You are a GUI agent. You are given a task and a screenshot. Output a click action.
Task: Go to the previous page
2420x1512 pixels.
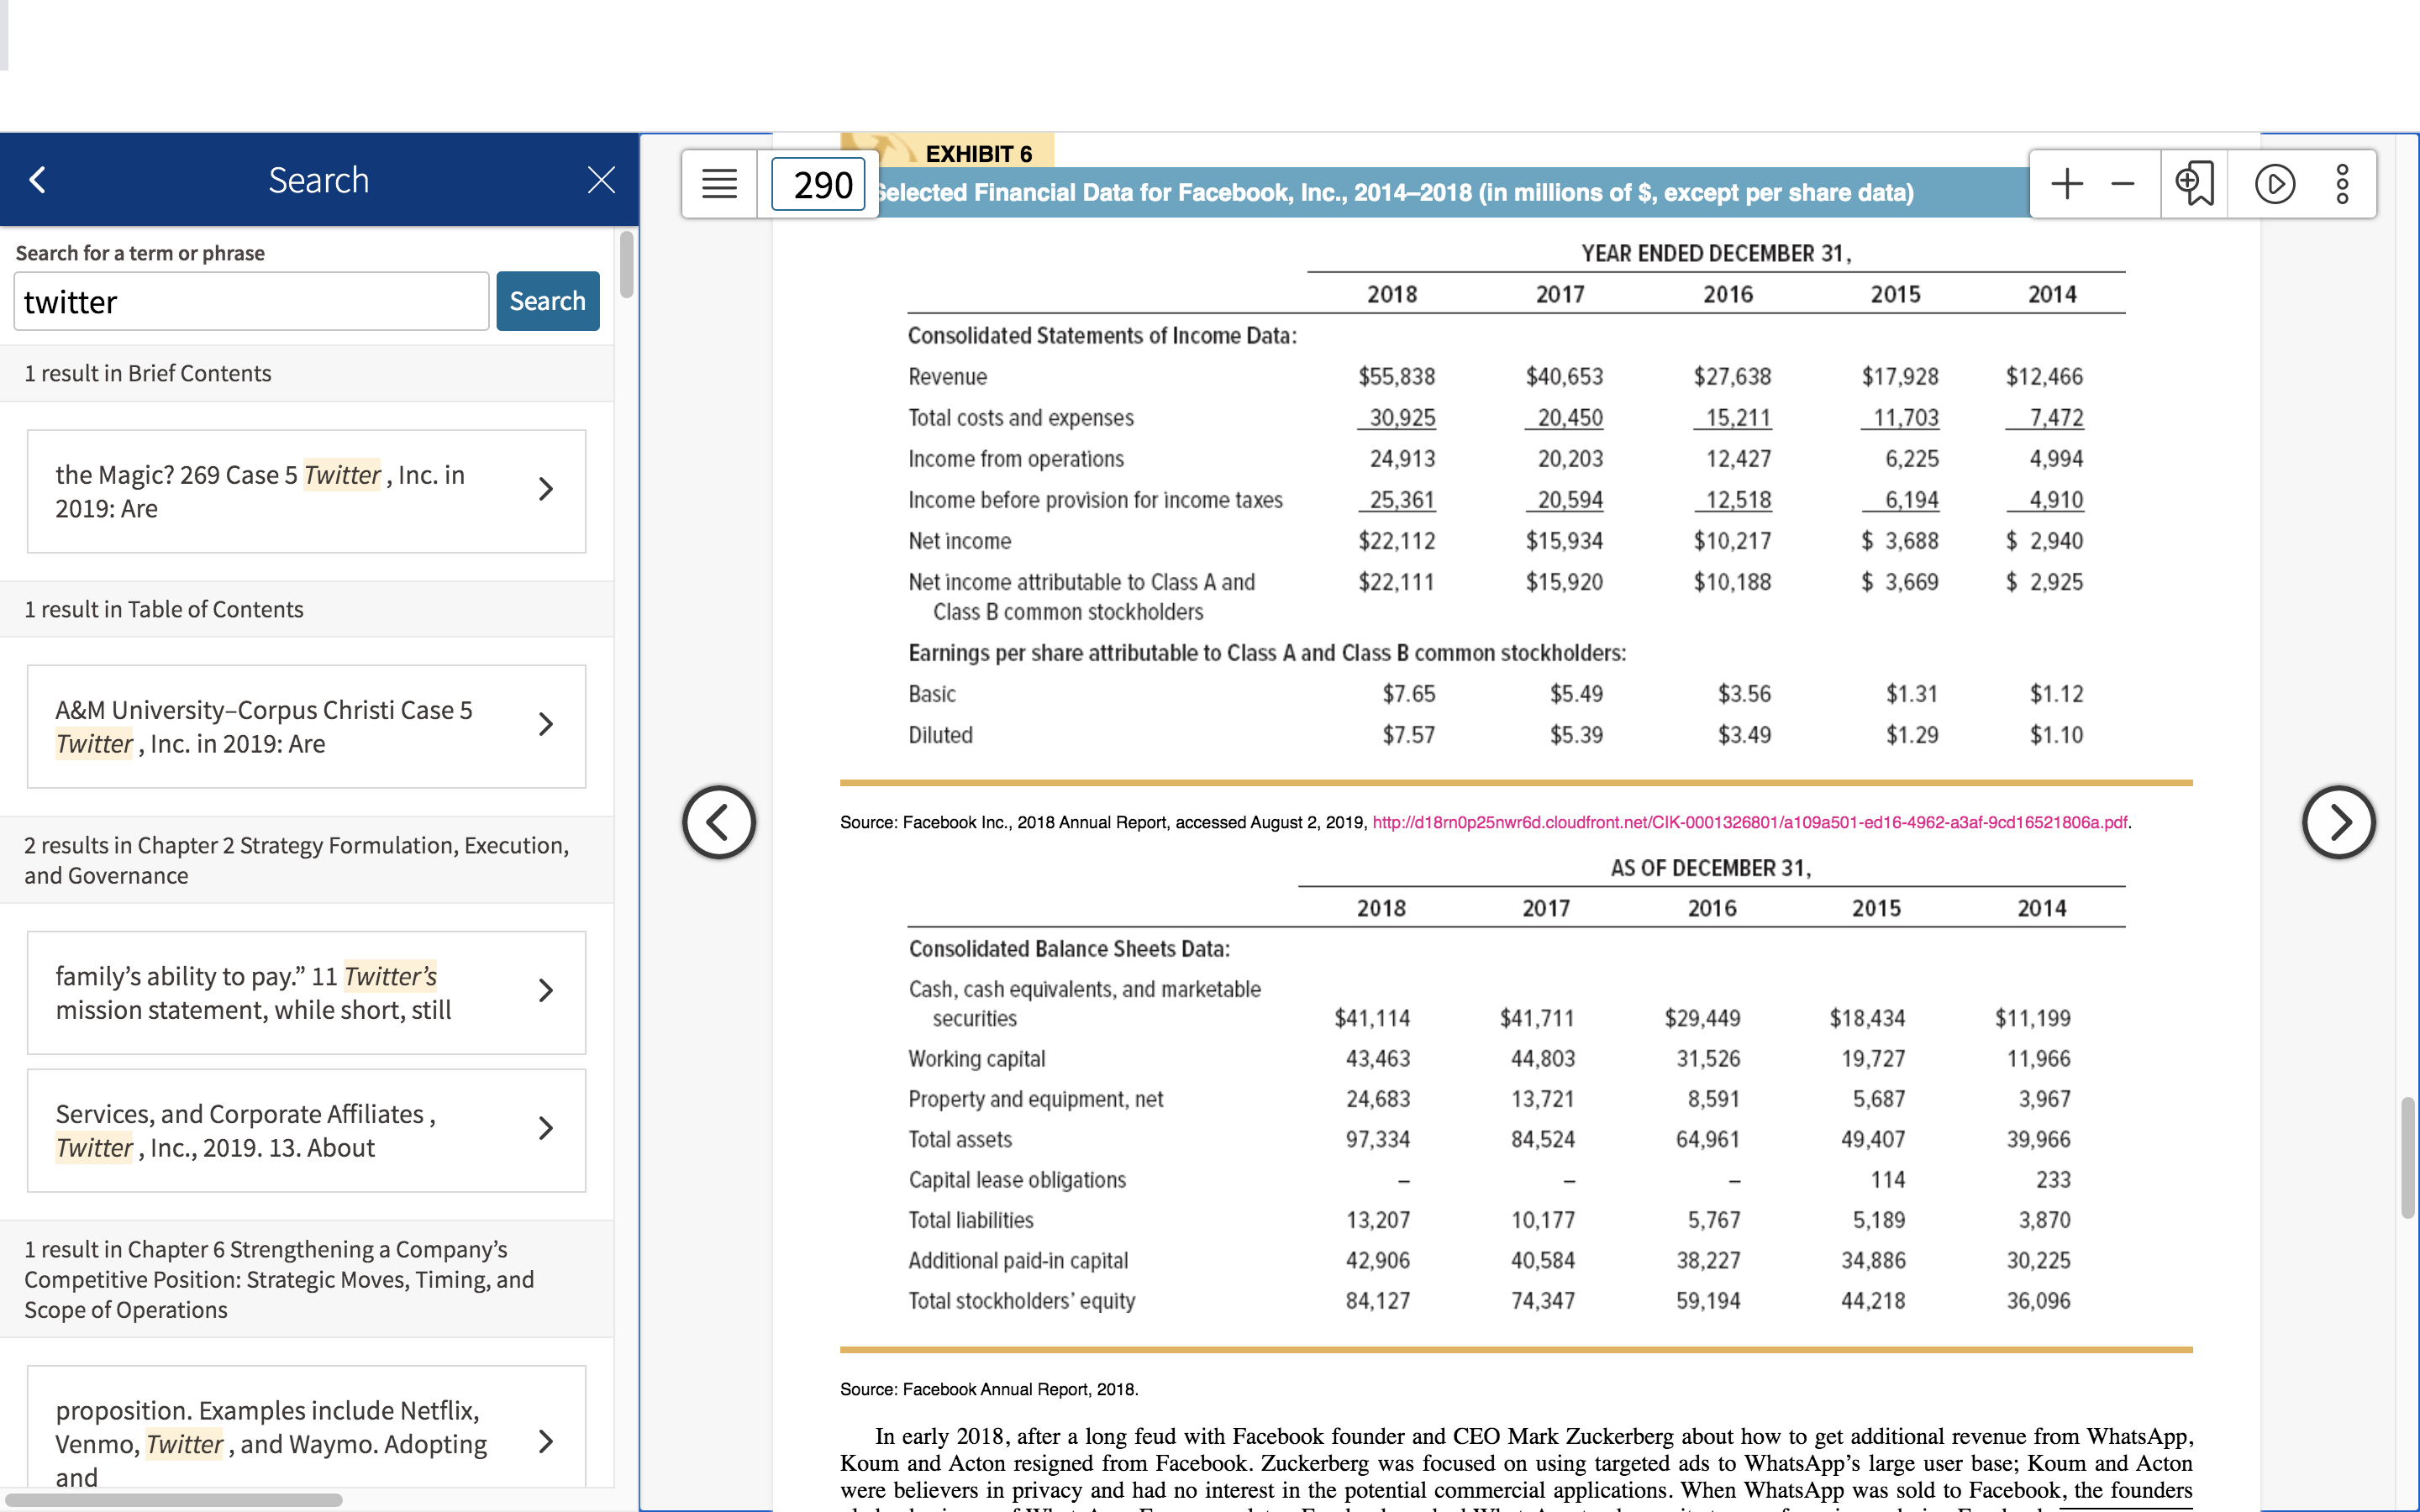pyautogui.click(x=719, y=822)
